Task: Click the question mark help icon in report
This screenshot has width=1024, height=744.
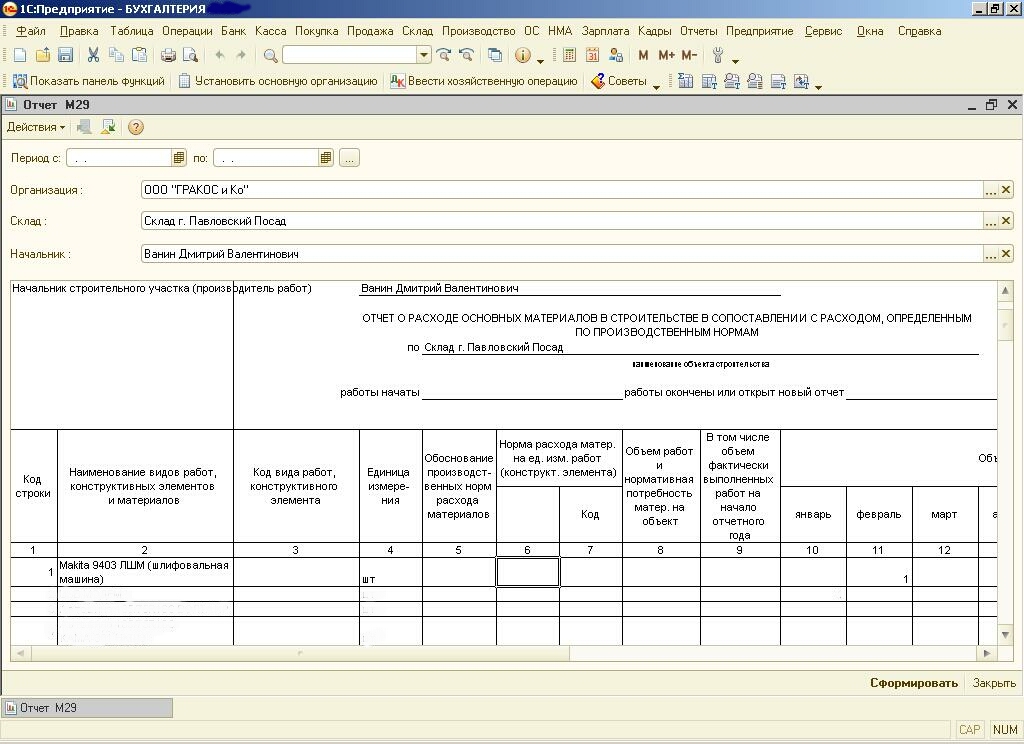Action: 136,127
